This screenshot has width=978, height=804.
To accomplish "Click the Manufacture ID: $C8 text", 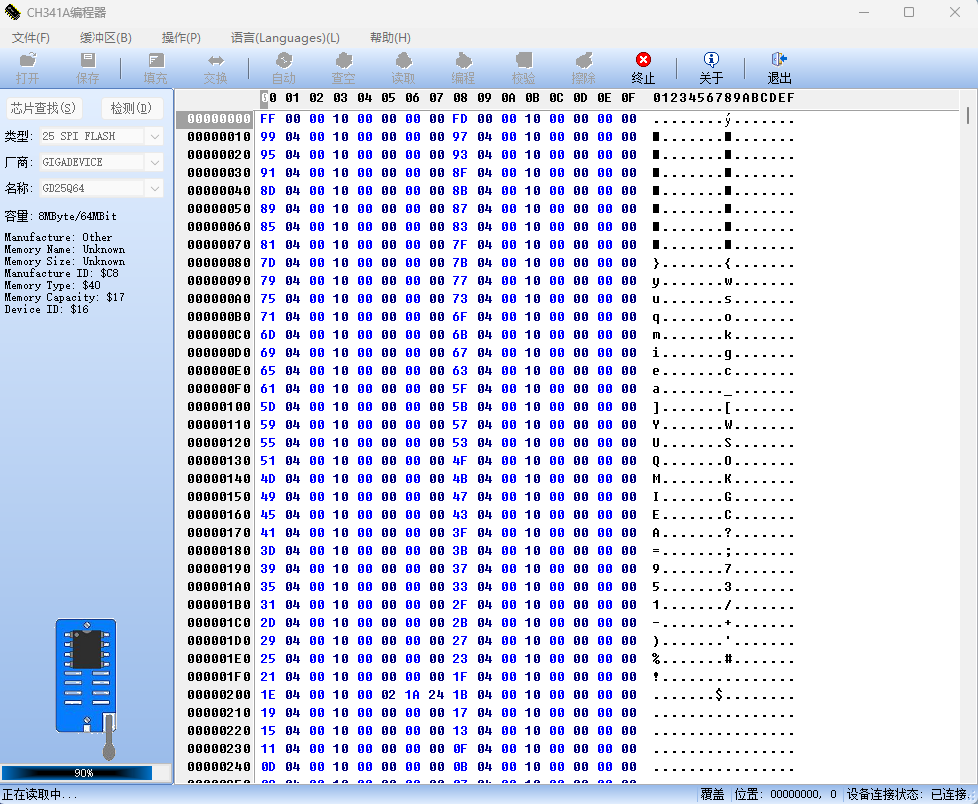I will click(x=61, y=273).
